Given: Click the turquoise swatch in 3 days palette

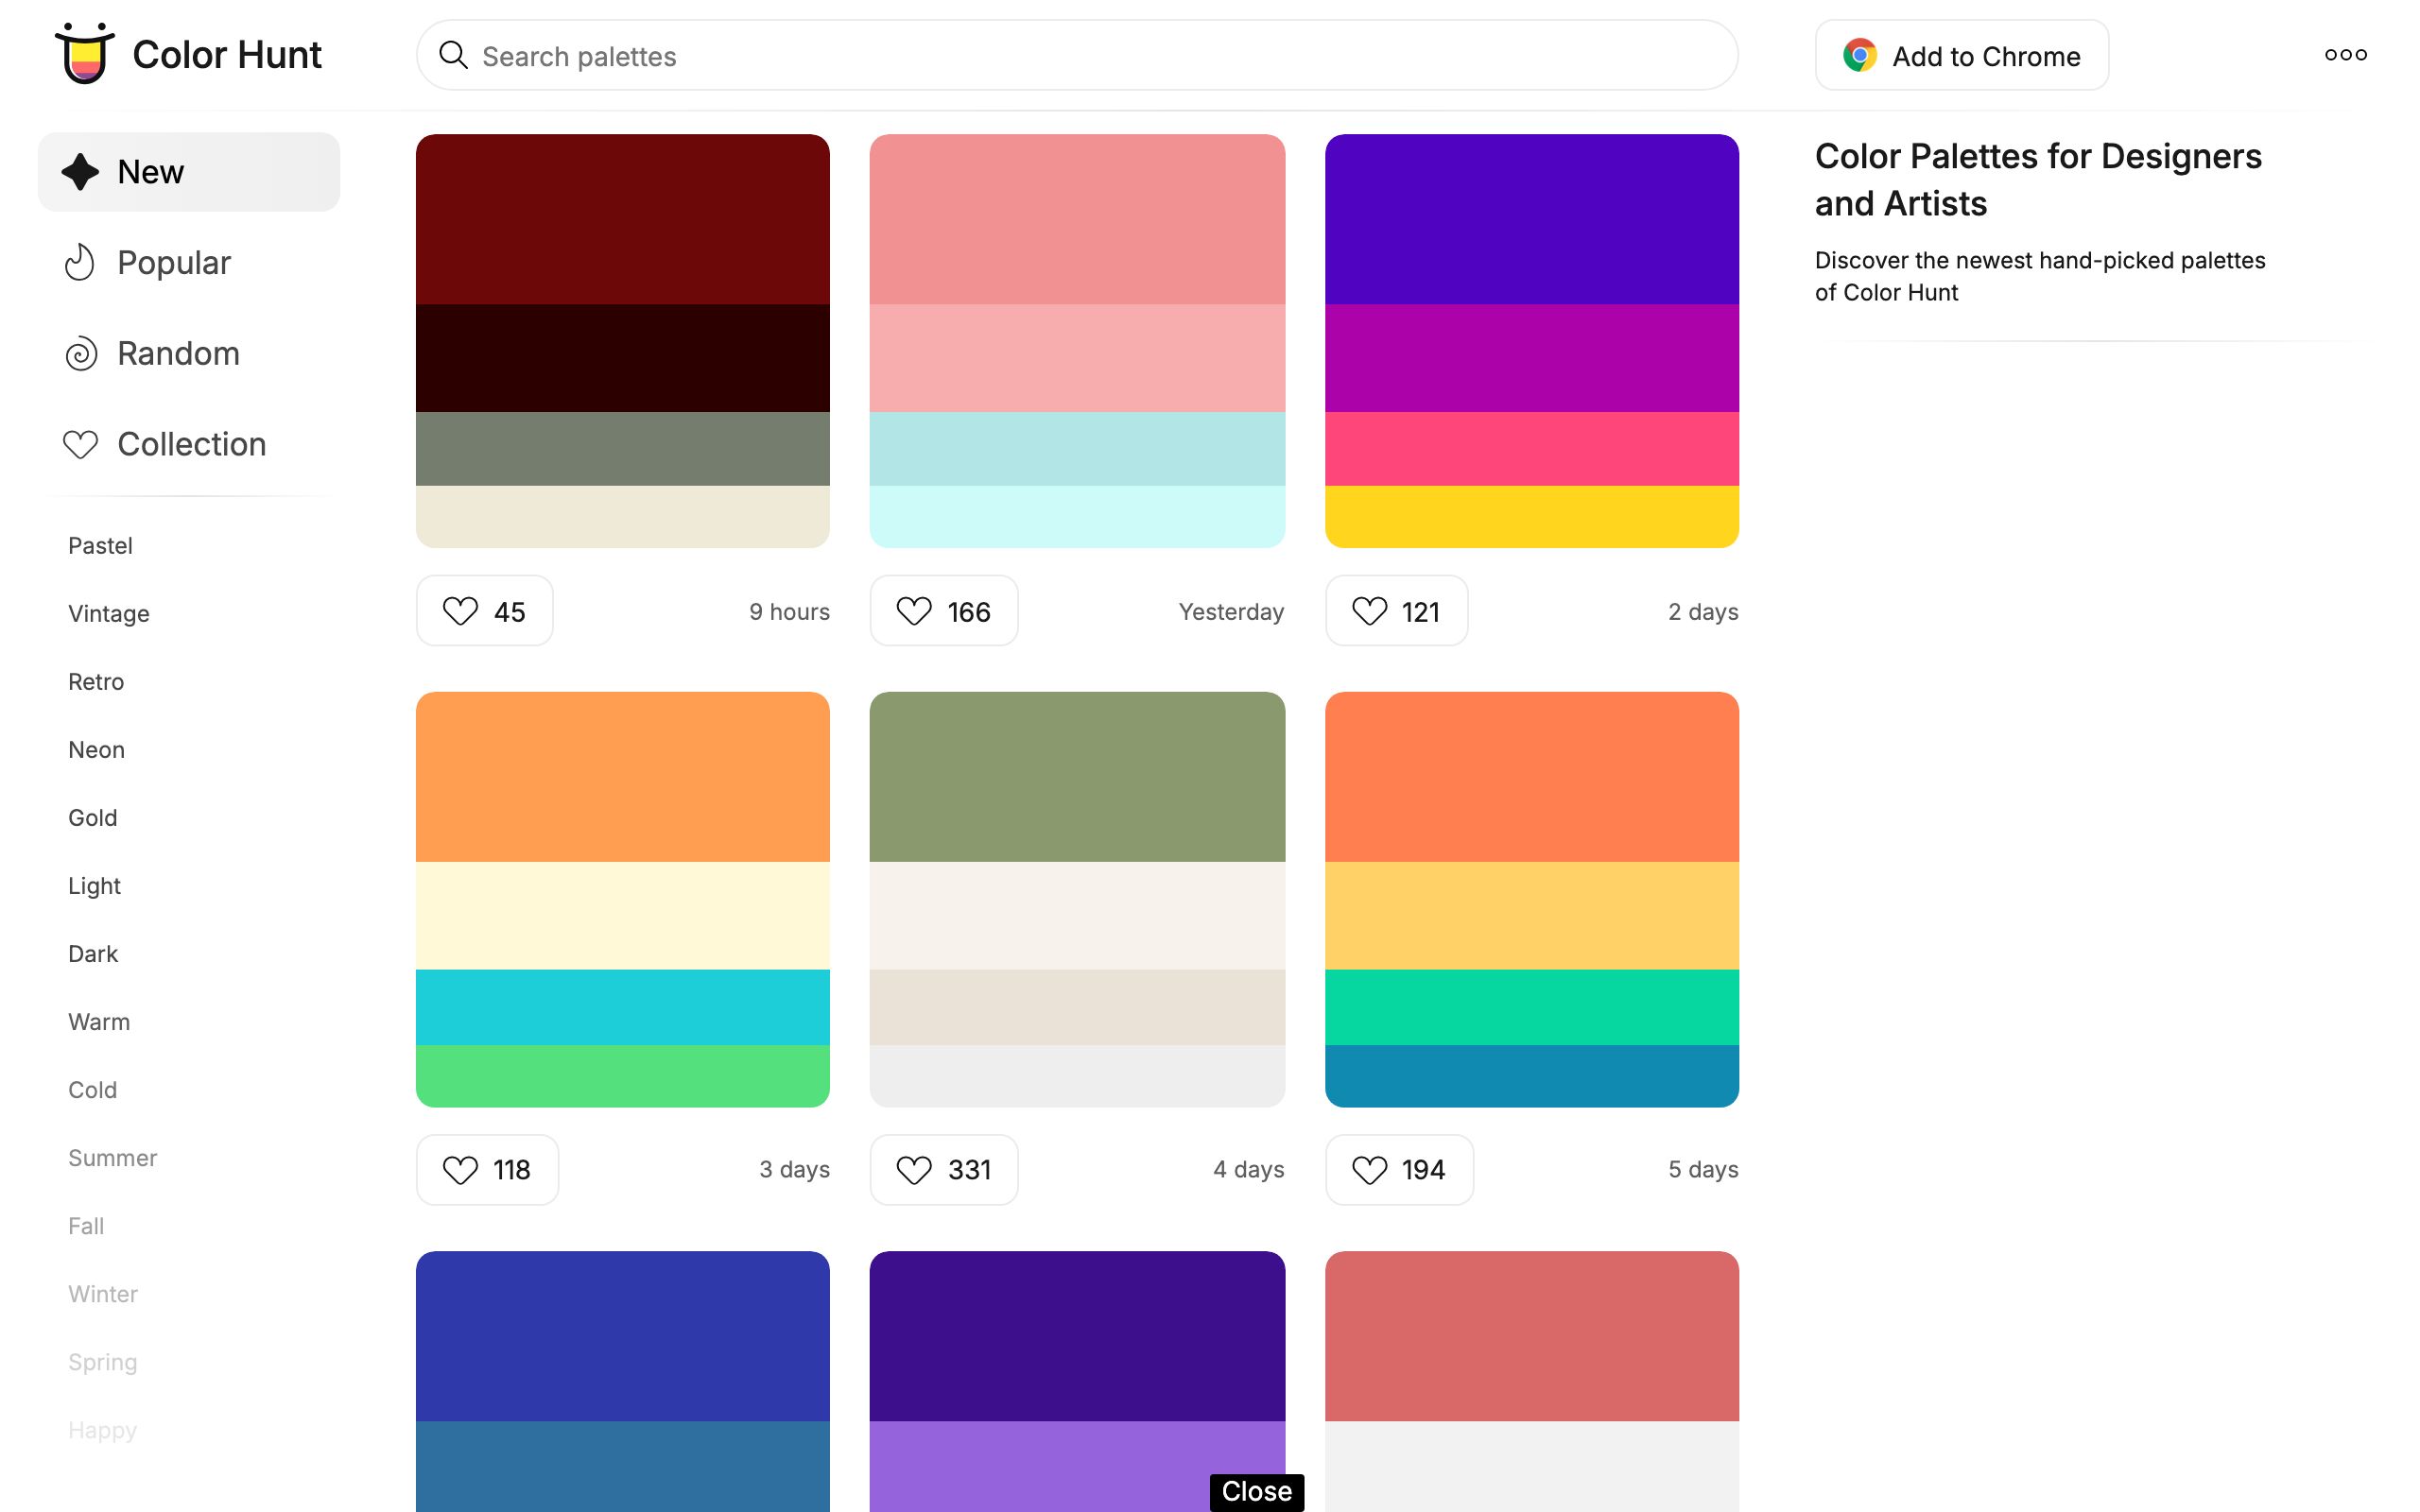Looking at the screenshot, I should 622,1007.
